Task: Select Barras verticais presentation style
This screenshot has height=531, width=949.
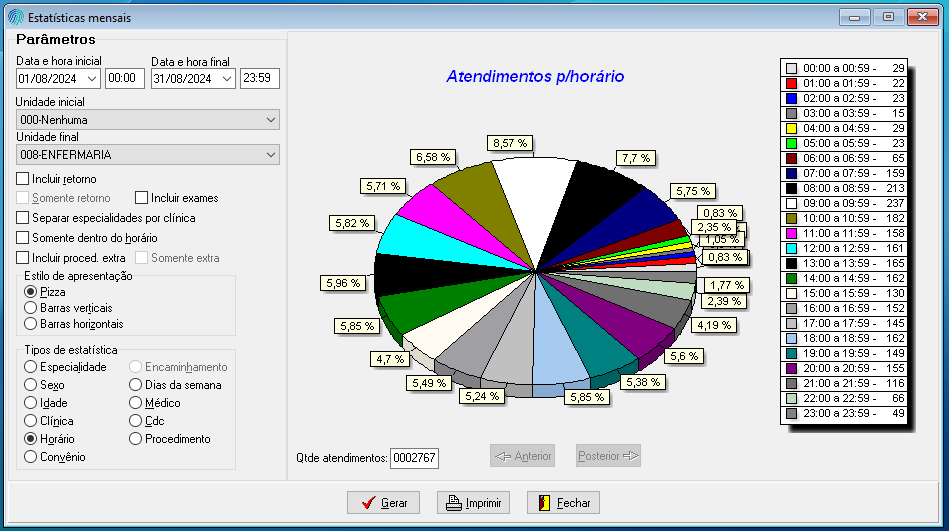Action: [x=30, y=308]
